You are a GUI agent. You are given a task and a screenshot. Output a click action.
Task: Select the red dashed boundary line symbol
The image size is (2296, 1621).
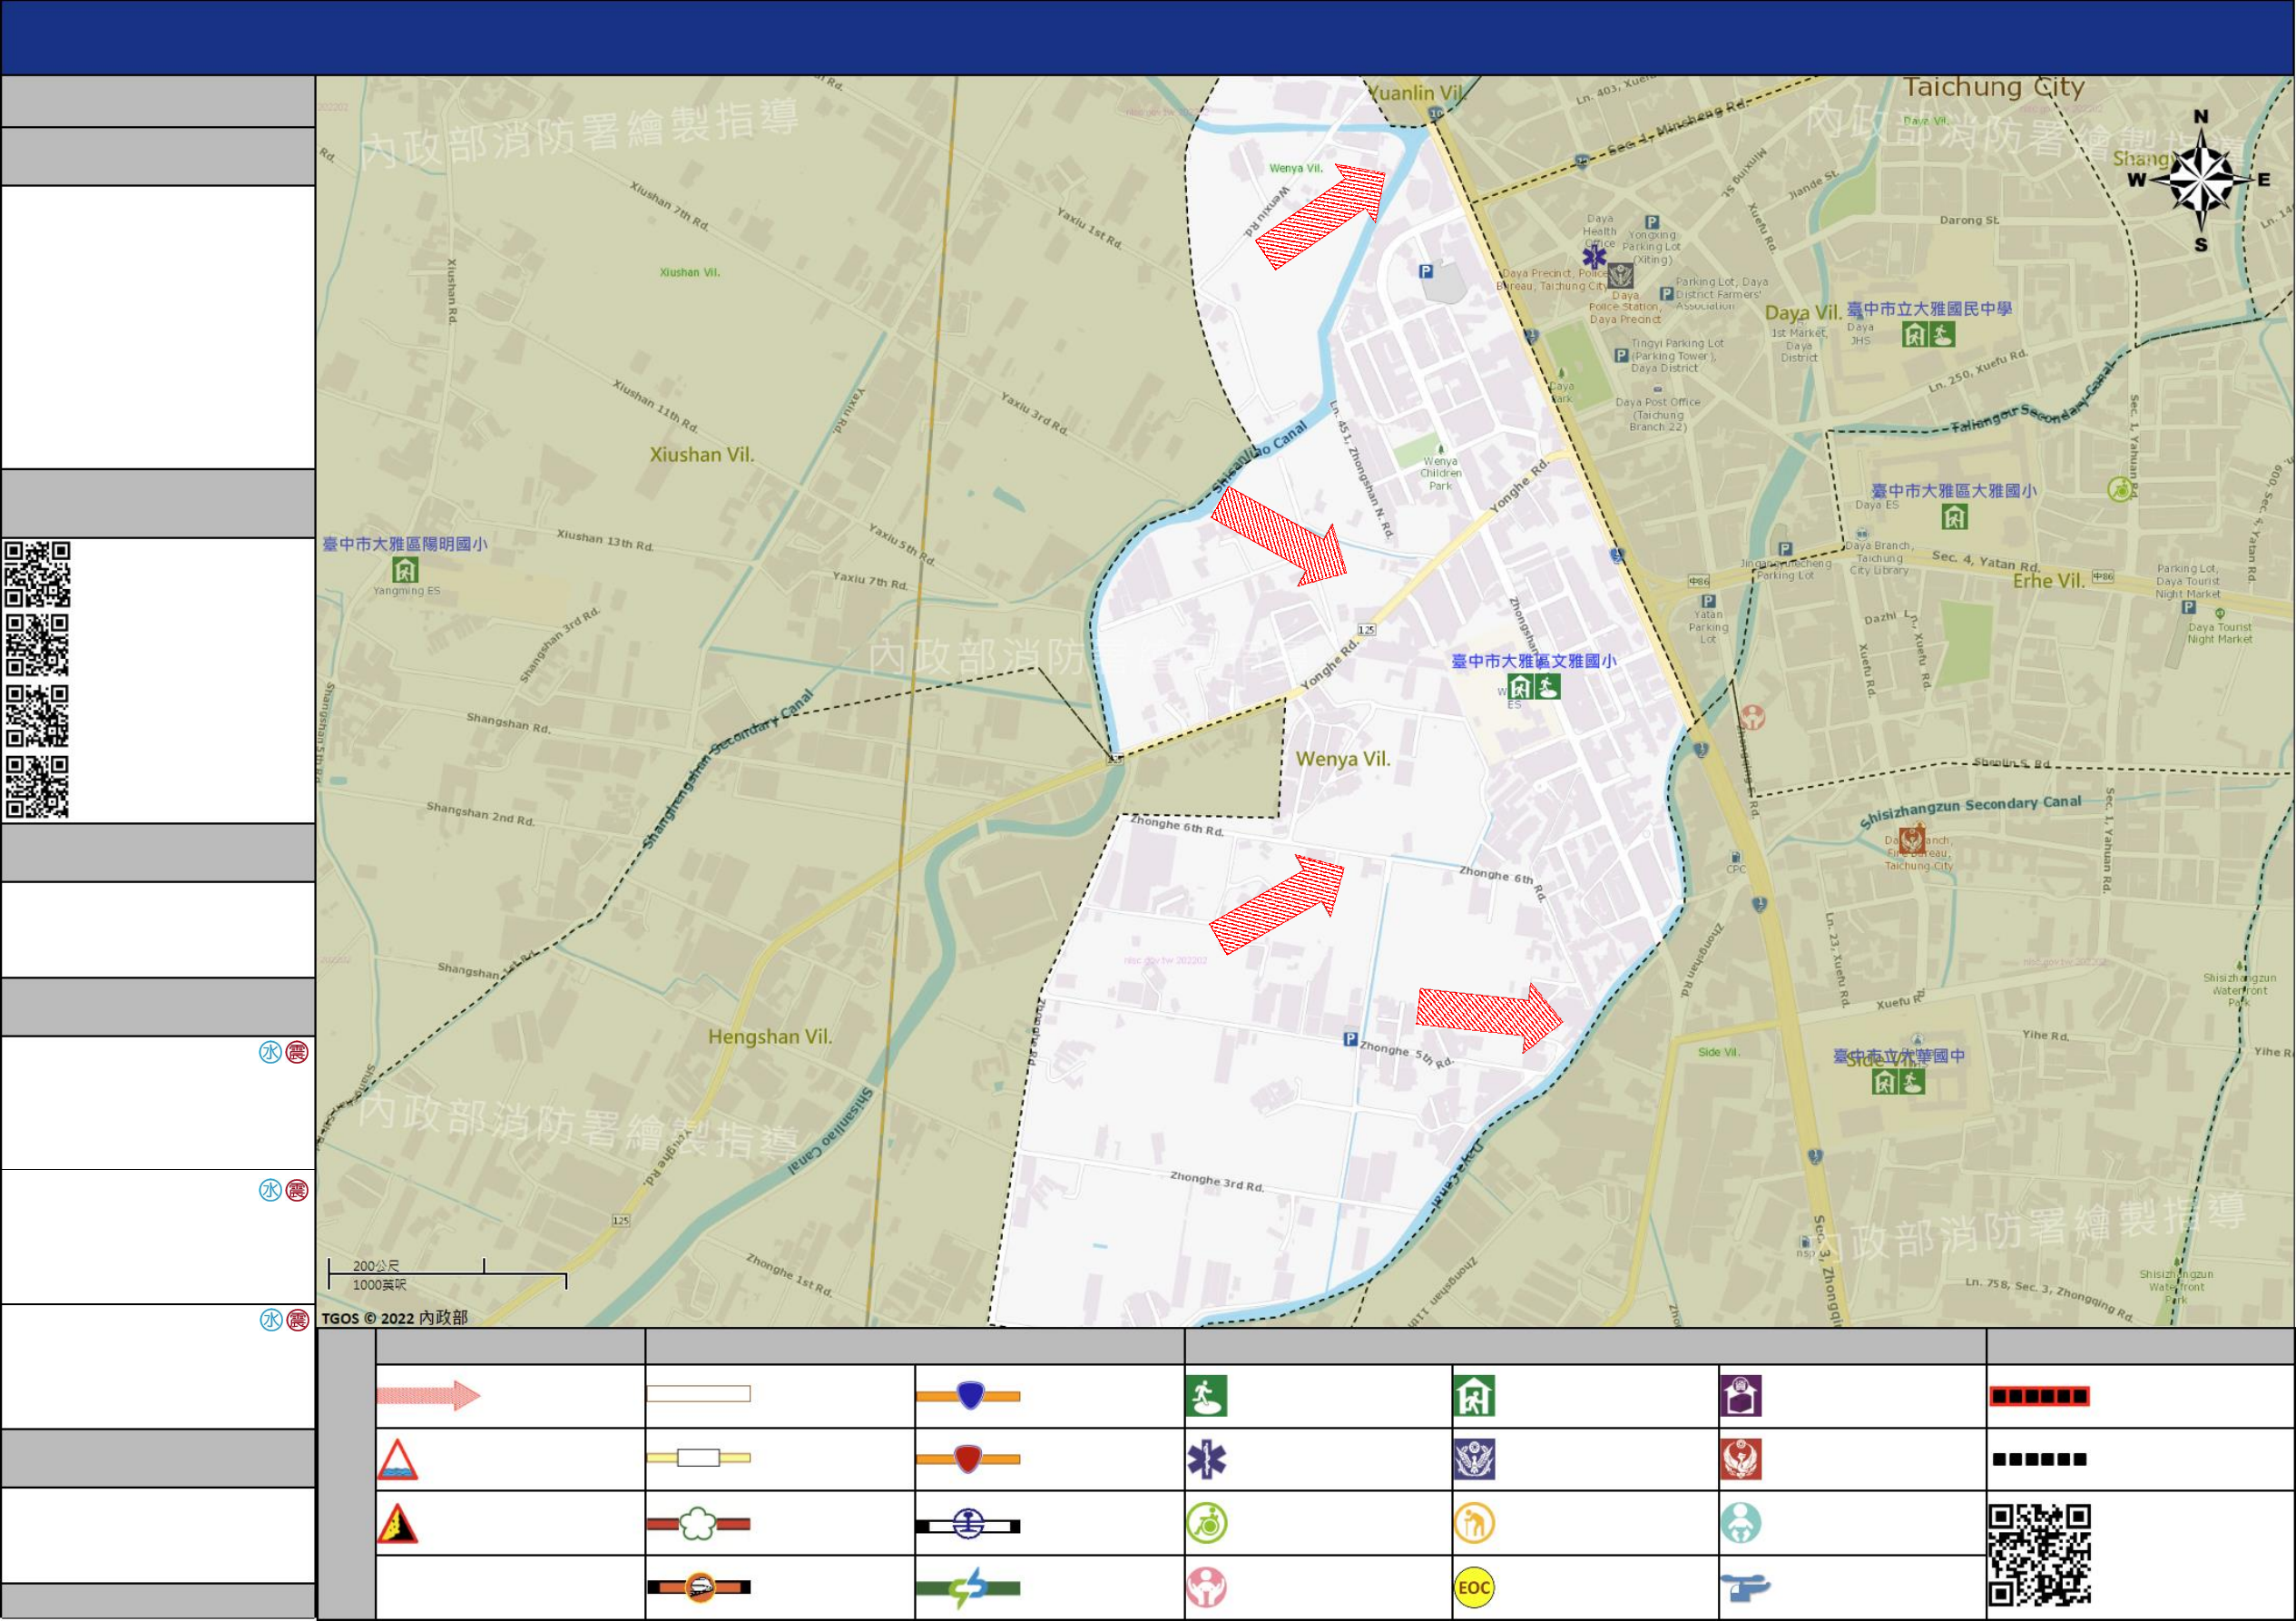(x=2039, y=1397)
